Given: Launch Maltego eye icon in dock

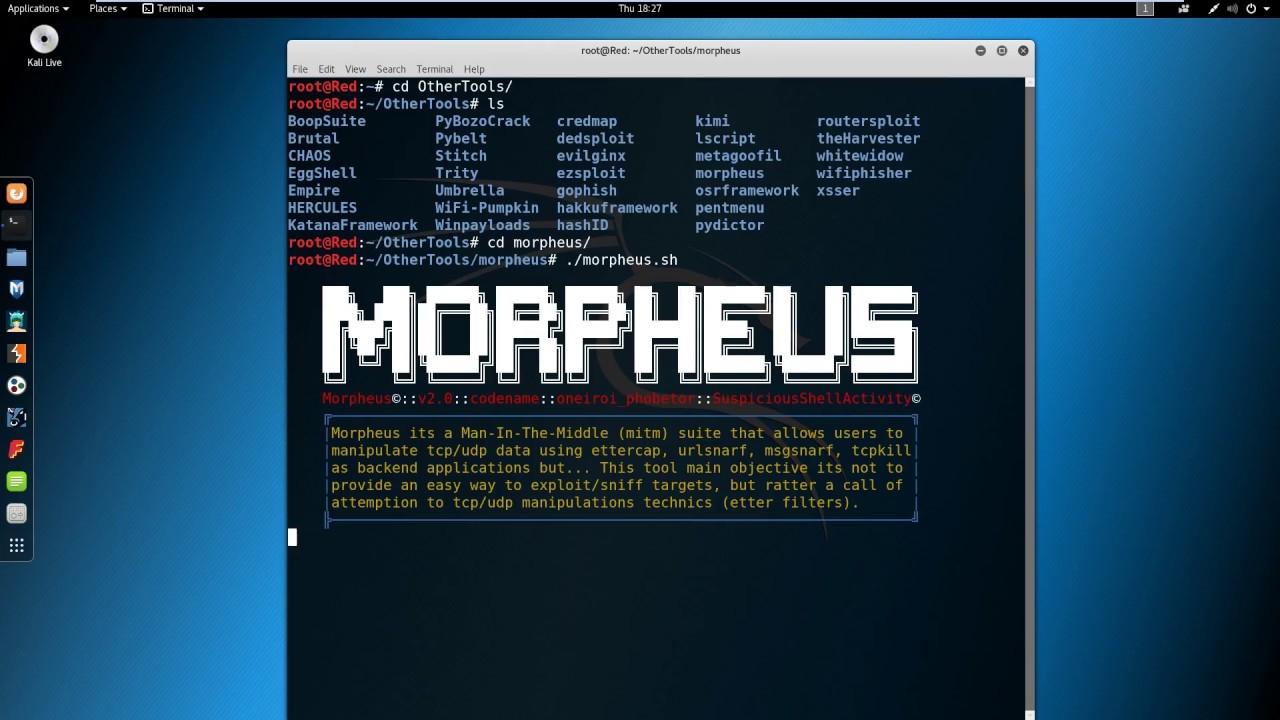Looking at the screenshot, I should pos(16,417).
